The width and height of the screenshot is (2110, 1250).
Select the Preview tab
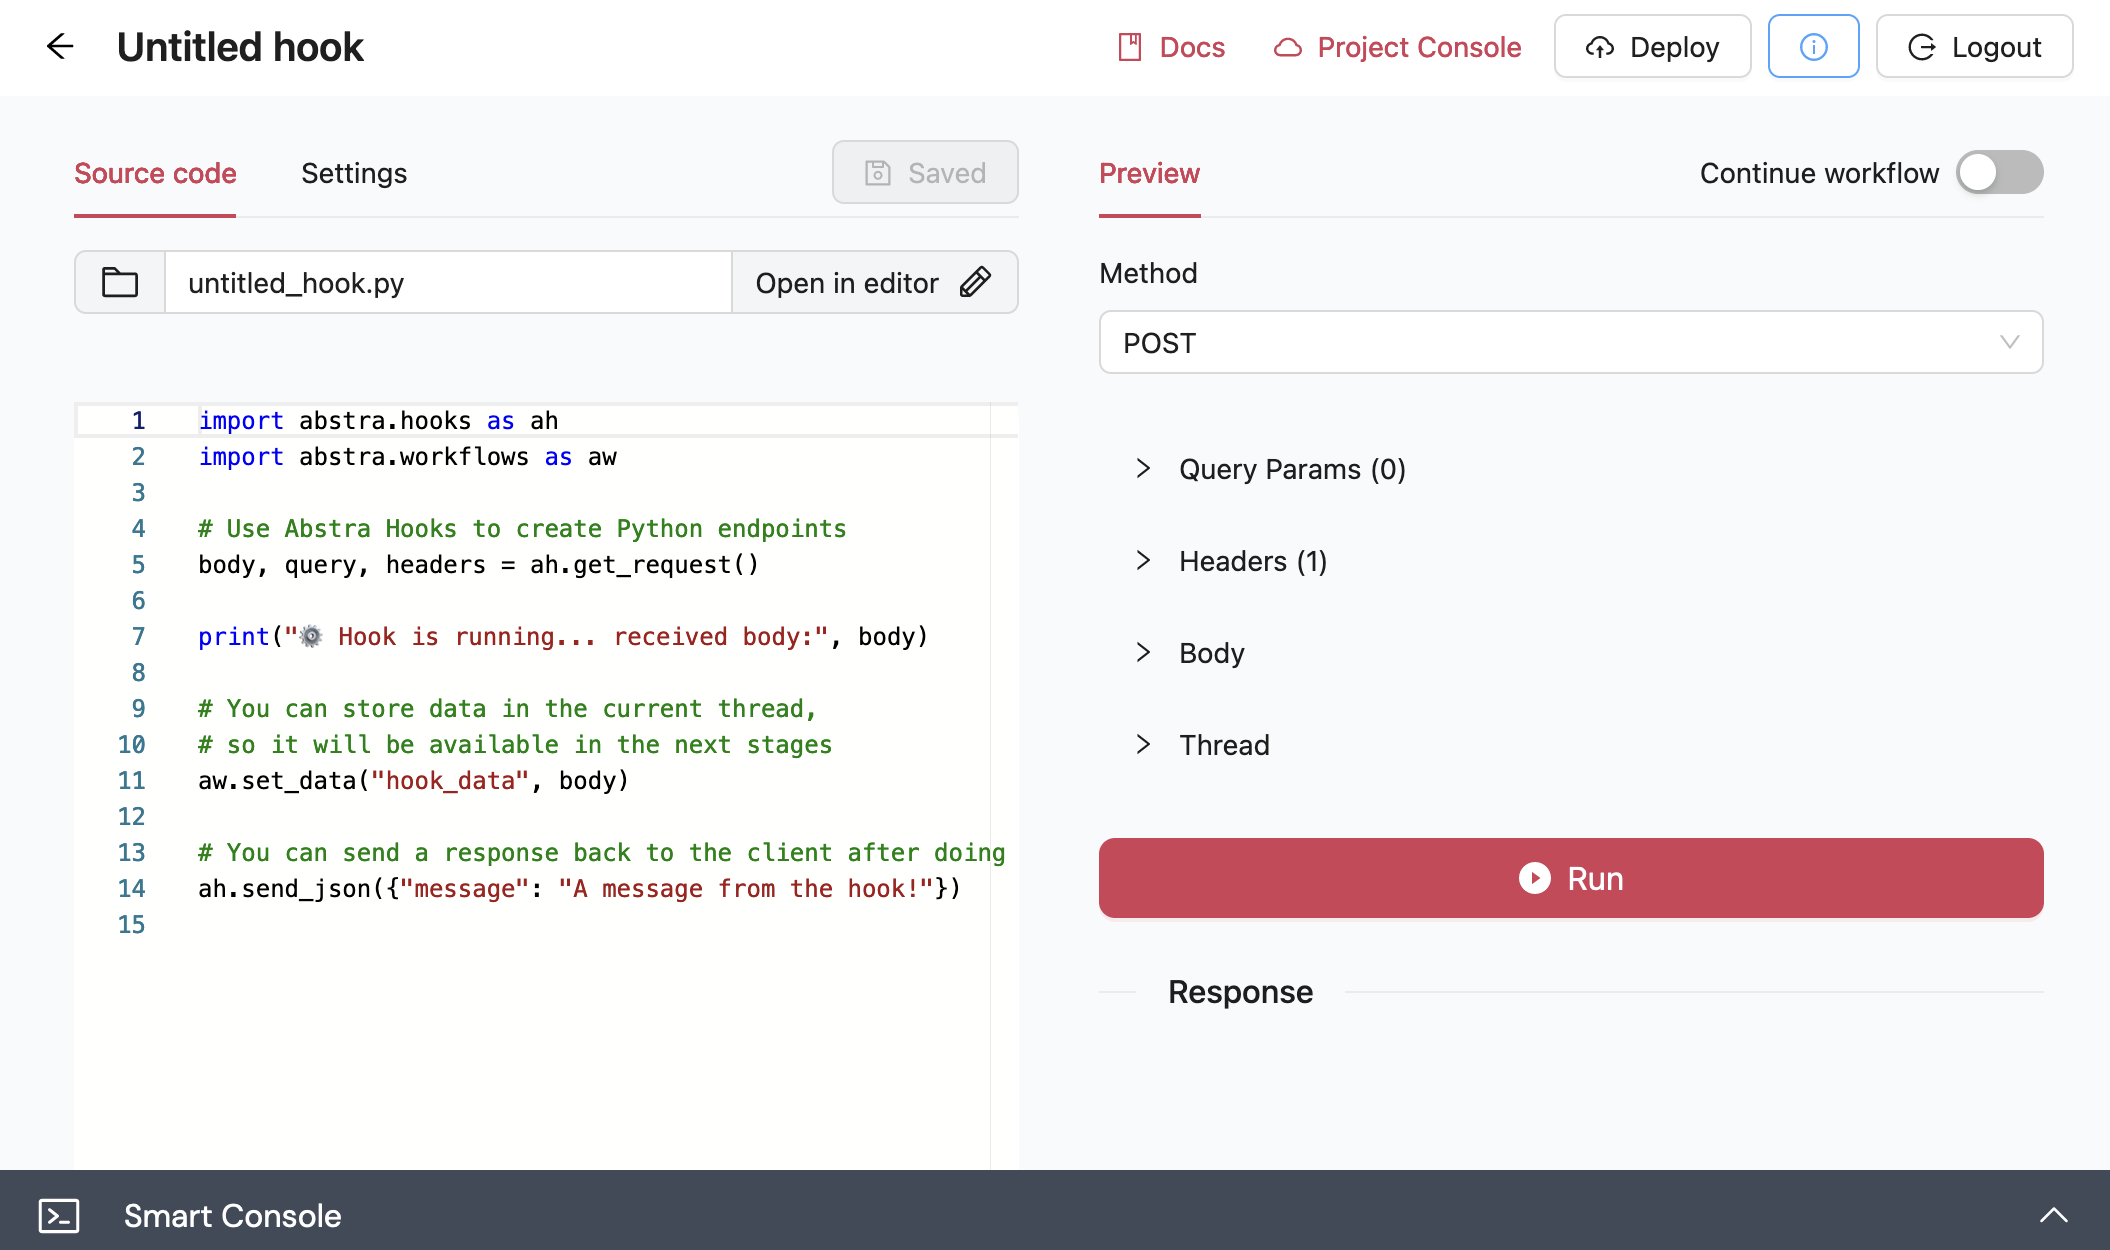click(x=1149, y=173)
